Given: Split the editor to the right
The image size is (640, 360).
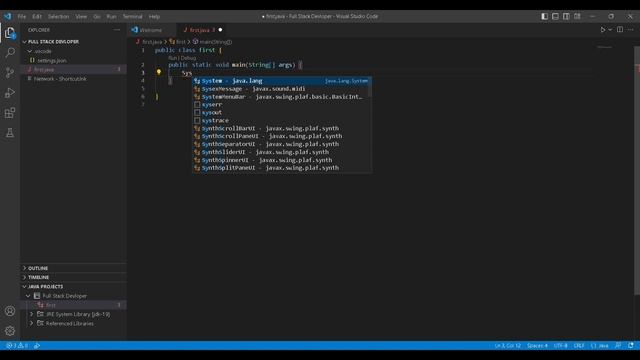Looking at the screenshot, I should tap(620, 30).
